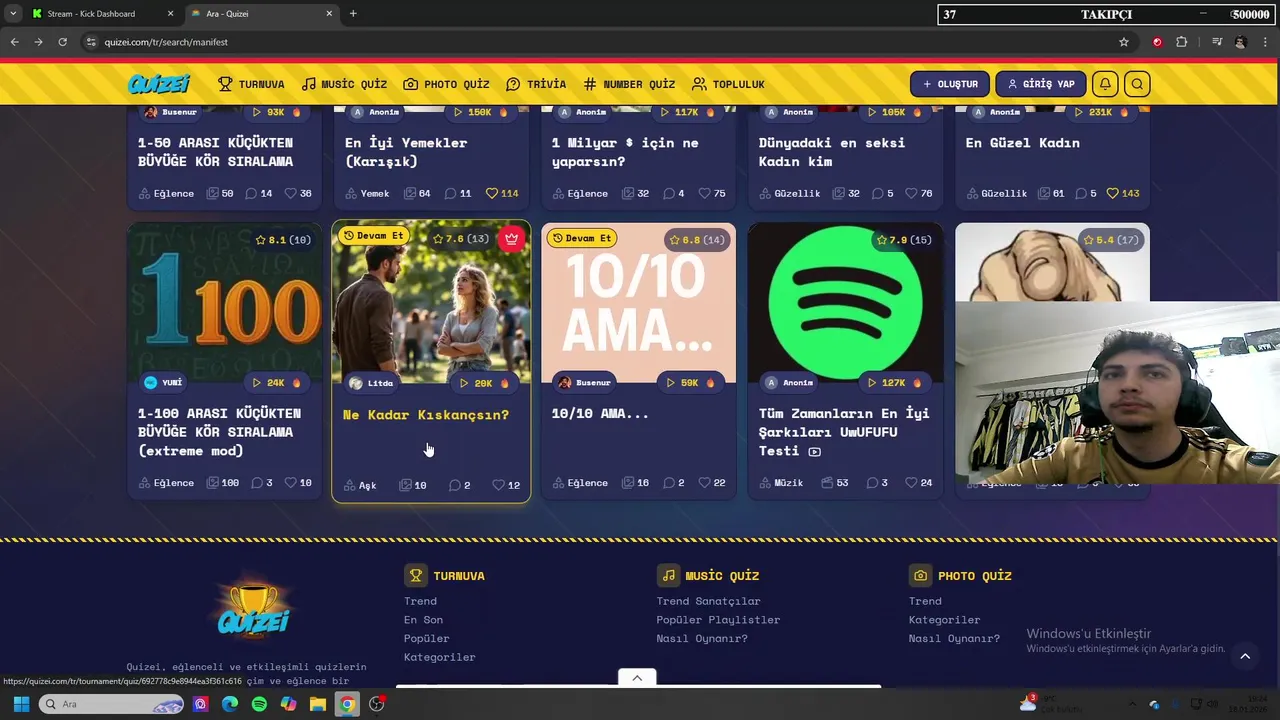Click the scroll-to-top arrow button
Viewport: 1280px width, 720px height.
coord(1245,656)
